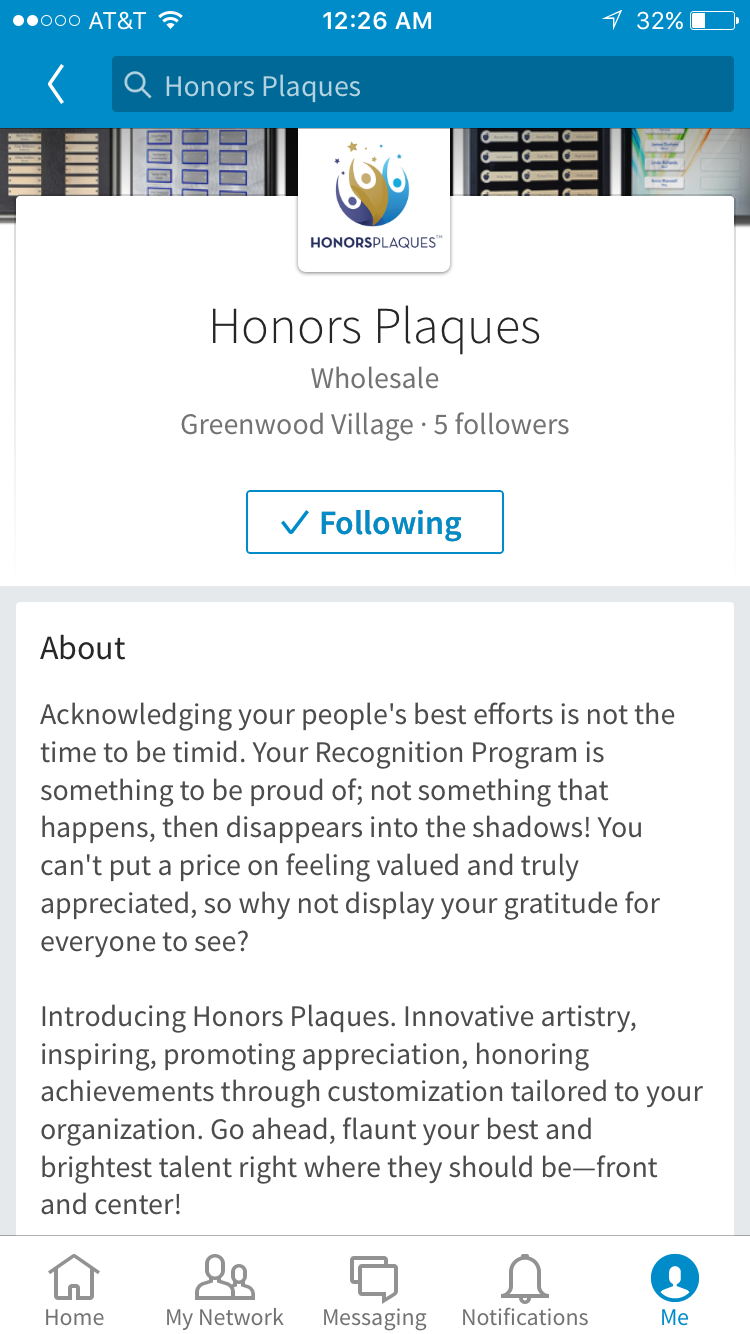View the Notifications bell tab
The image size is (750, 1334).
click(525, 1290)
